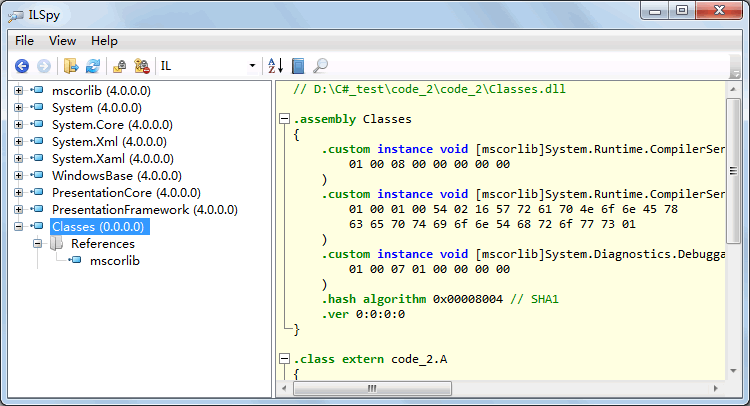Click the horizontal scrollbar thumb
Viewport: 750px width, 406px height.
[372, 388]
